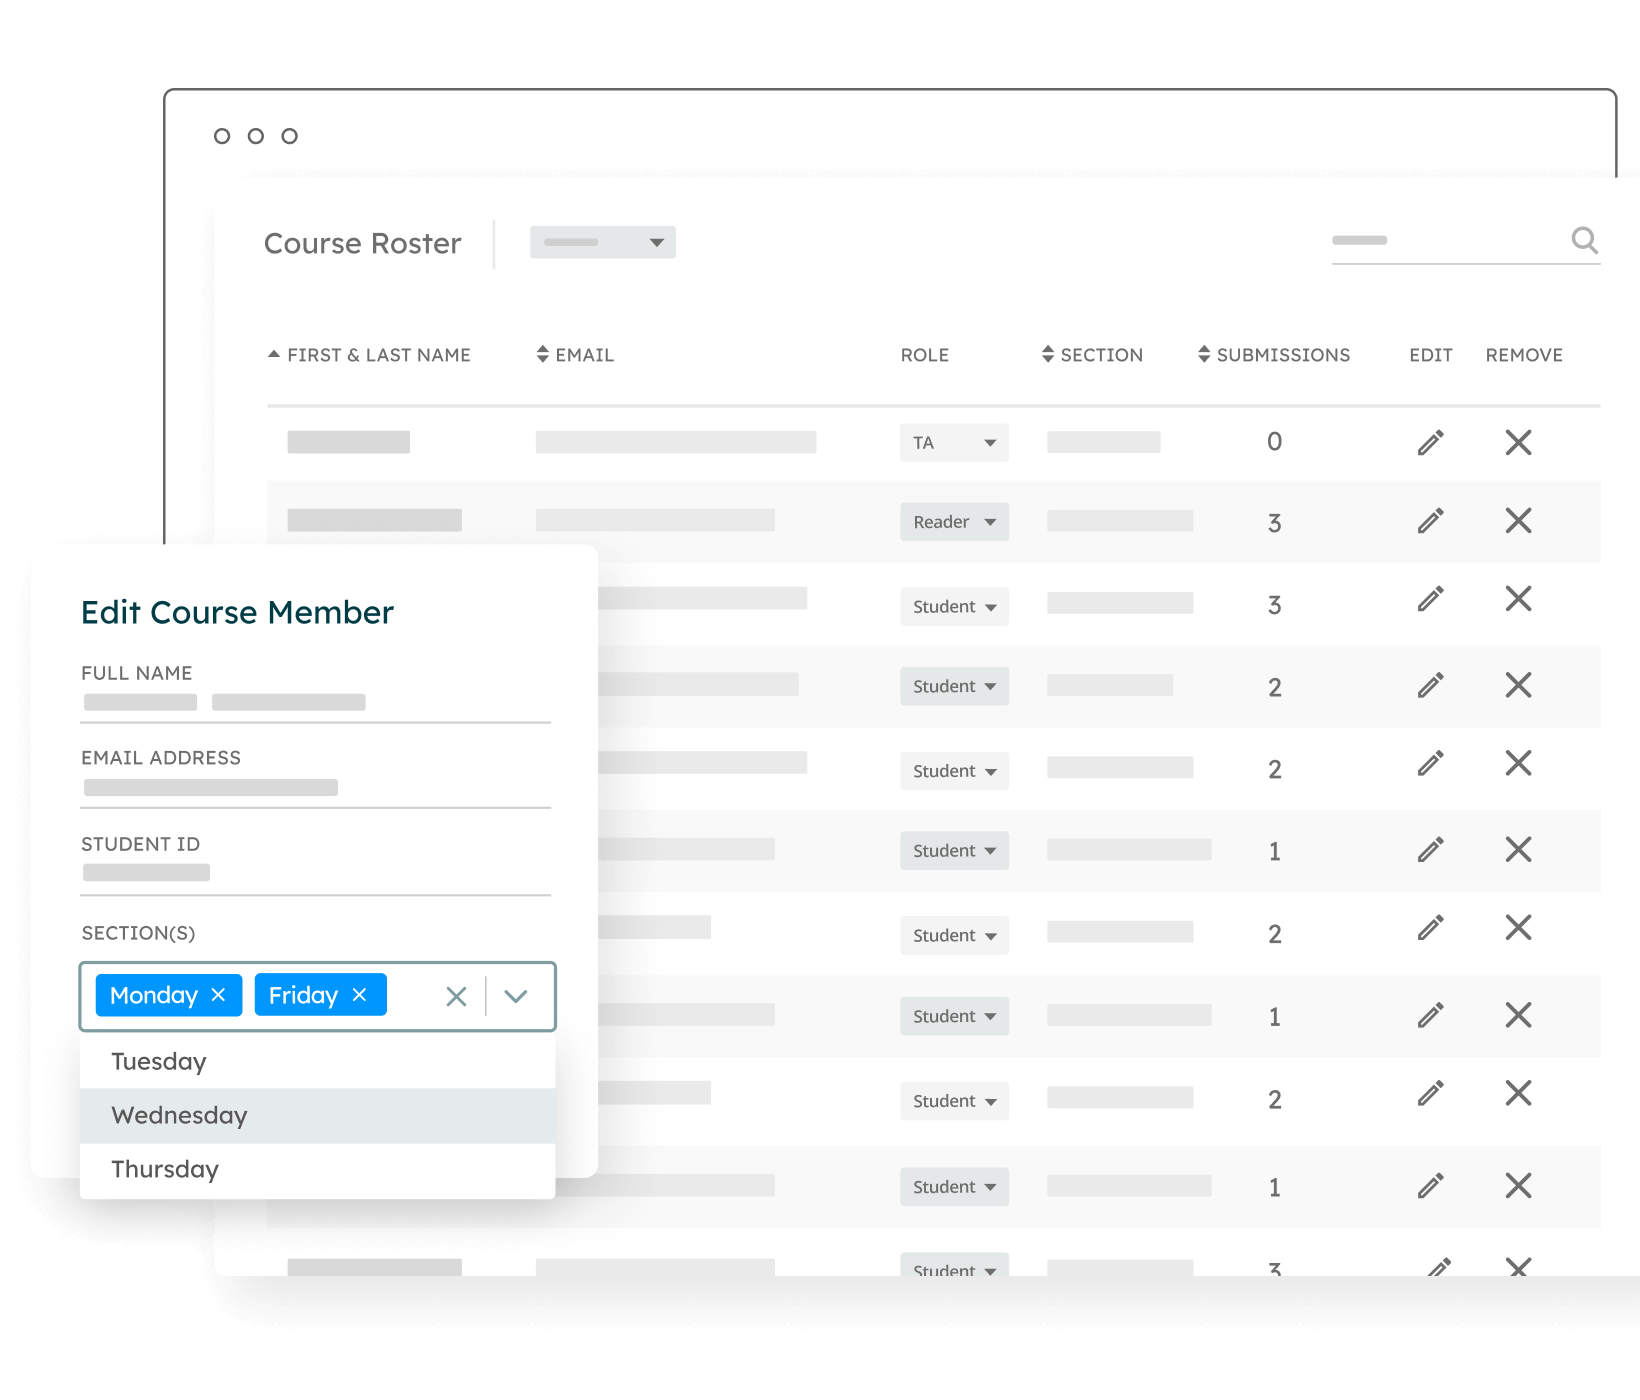The height and width of the screenshot is (1400, 1640).
Task: Sort roster by Section column
Action: click(x=1092, y=355)
